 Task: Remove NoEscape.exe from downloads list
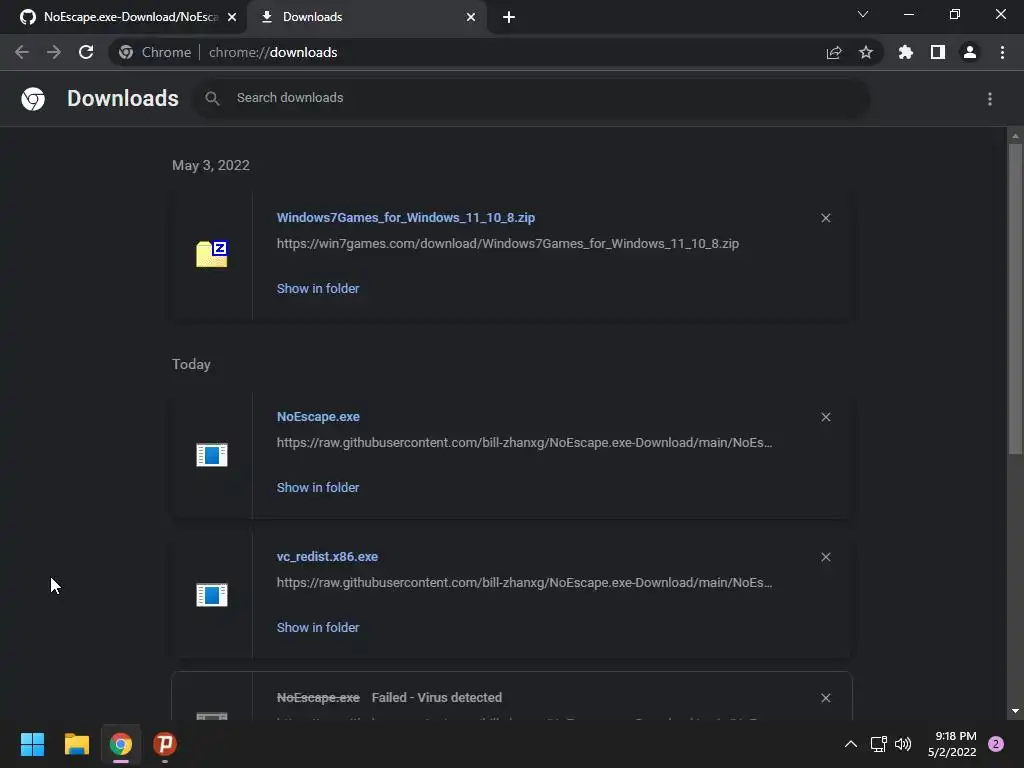825,417
